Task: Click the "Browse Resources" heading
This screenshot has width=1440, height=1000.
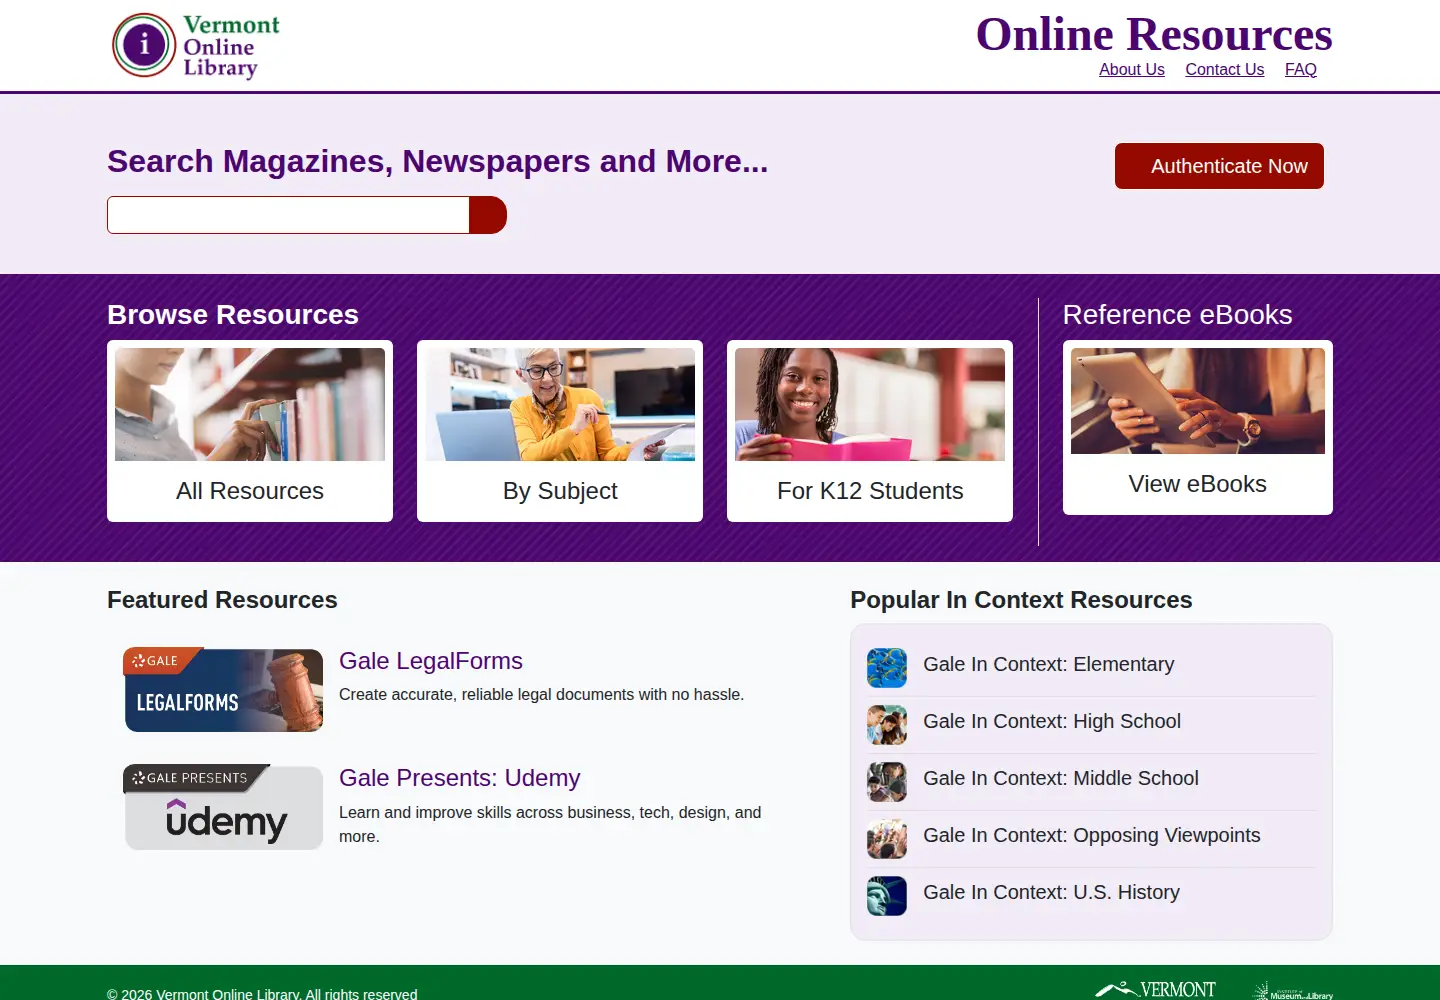Action: click(x=233, y=315)
